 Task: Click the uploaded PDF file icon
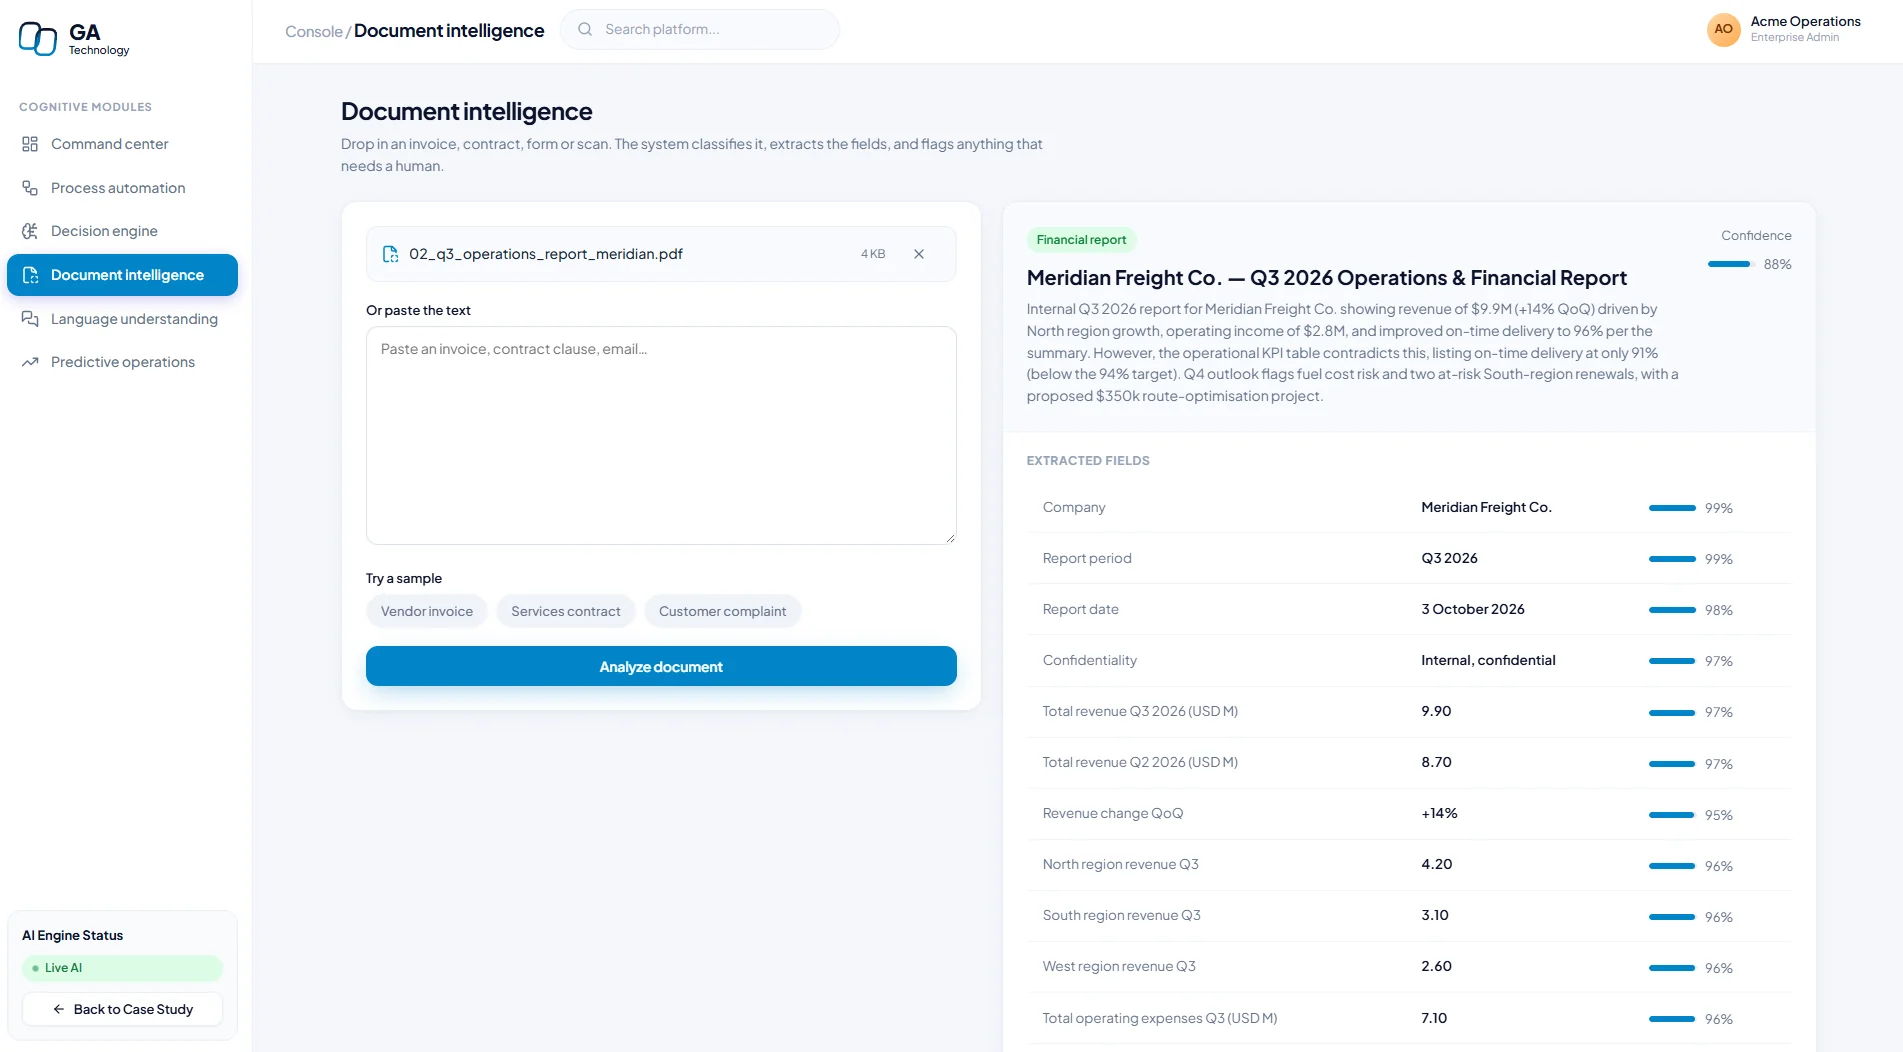tap(391, 254)
